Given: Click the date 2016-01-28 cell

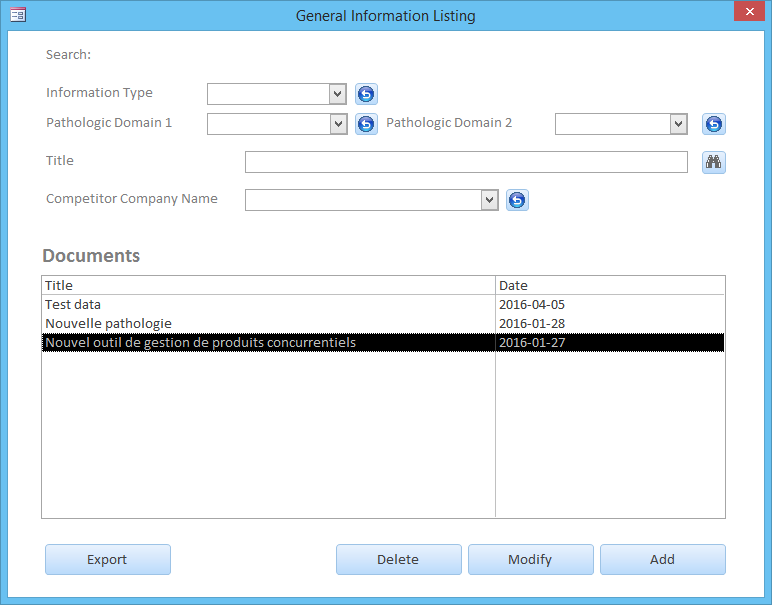Looking at the screenshot, I should tap(610, 323).
